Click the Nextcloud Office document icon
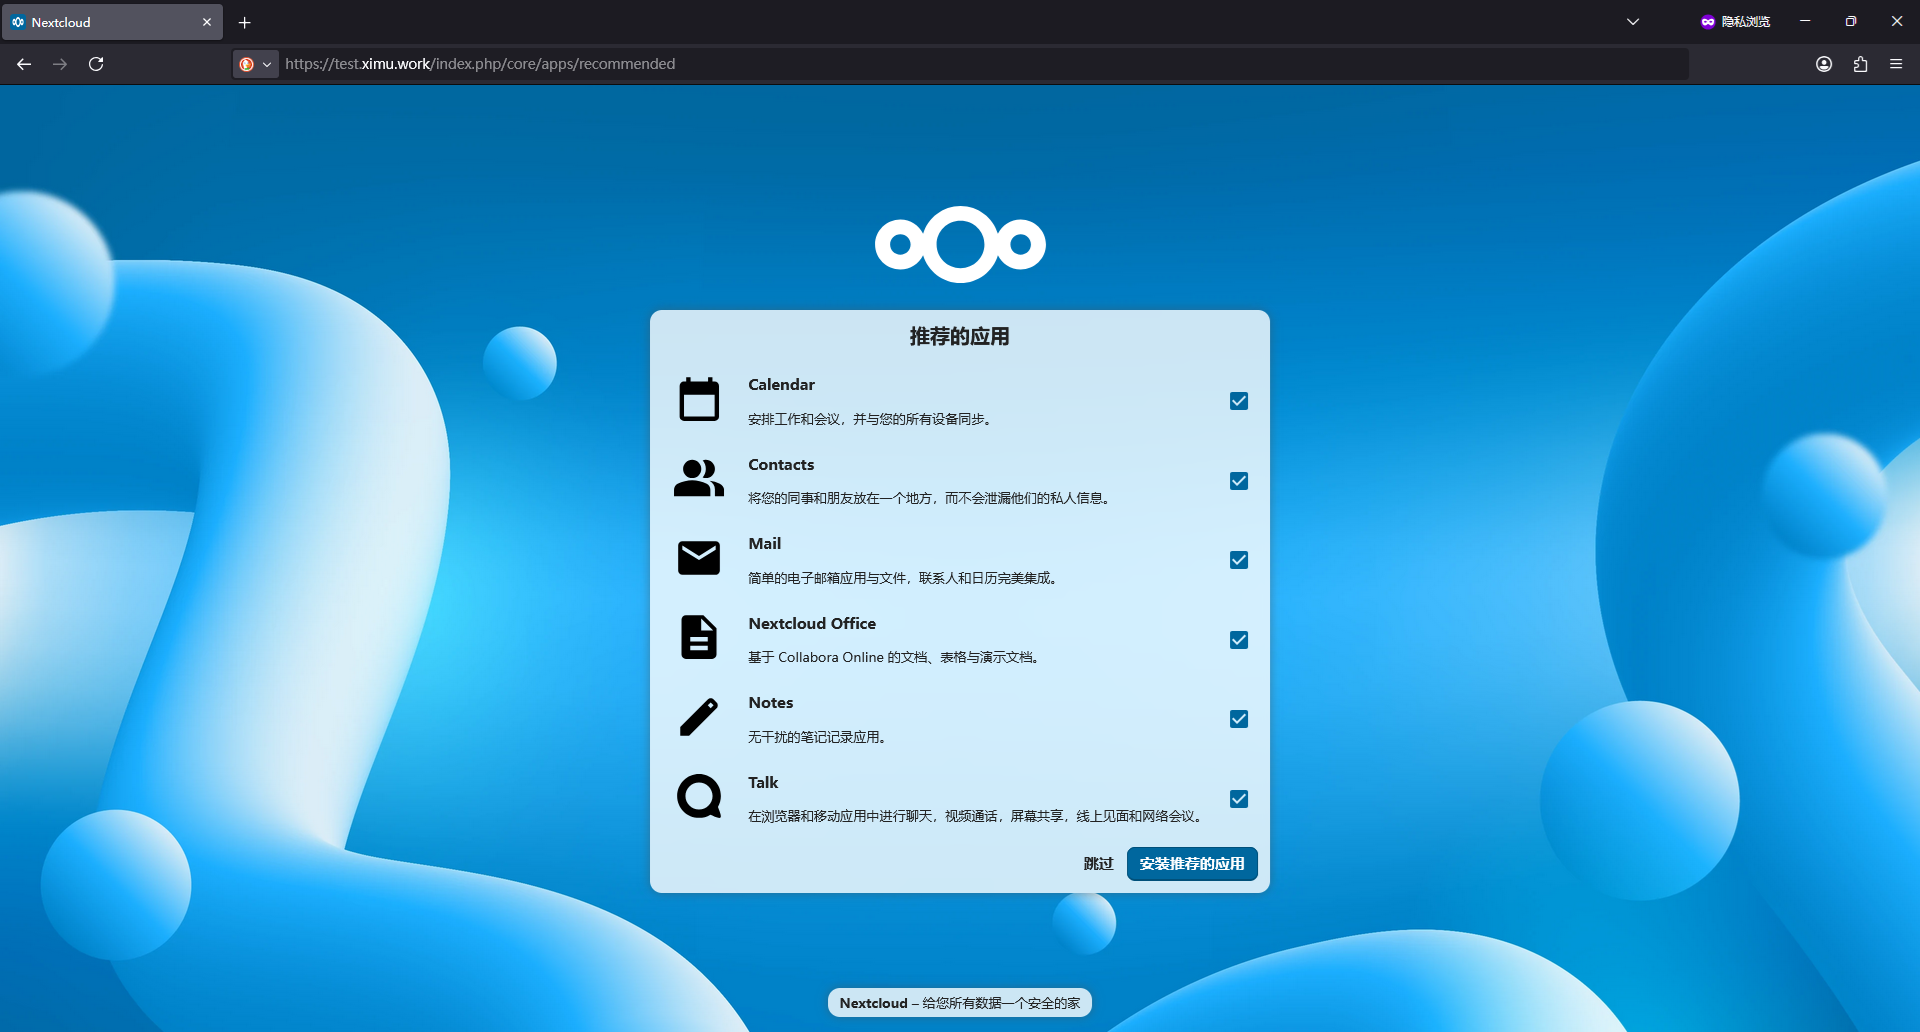The image size is (1920, 1032). point(699,637)
